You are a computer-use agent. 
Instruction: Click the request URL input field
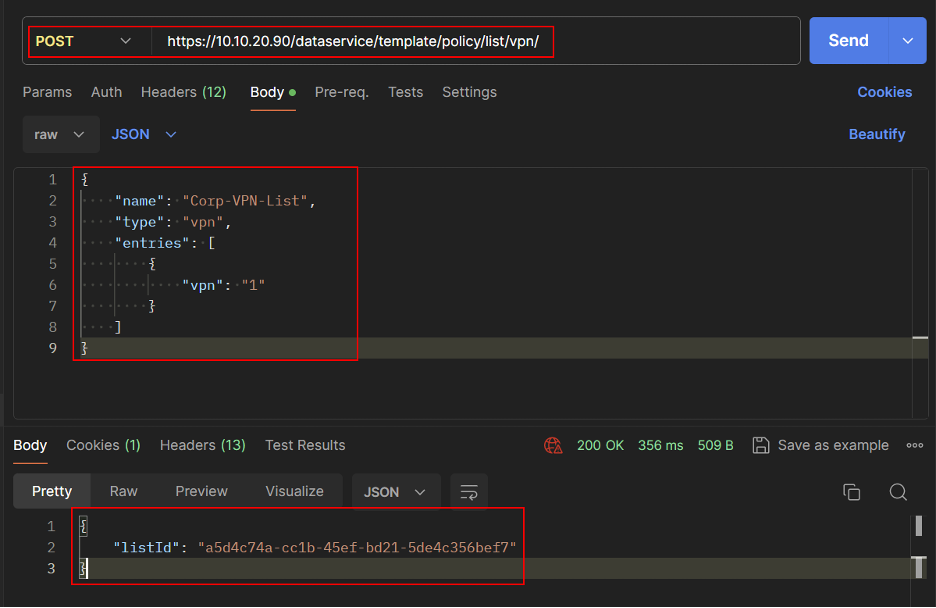(x=470, y=41)
